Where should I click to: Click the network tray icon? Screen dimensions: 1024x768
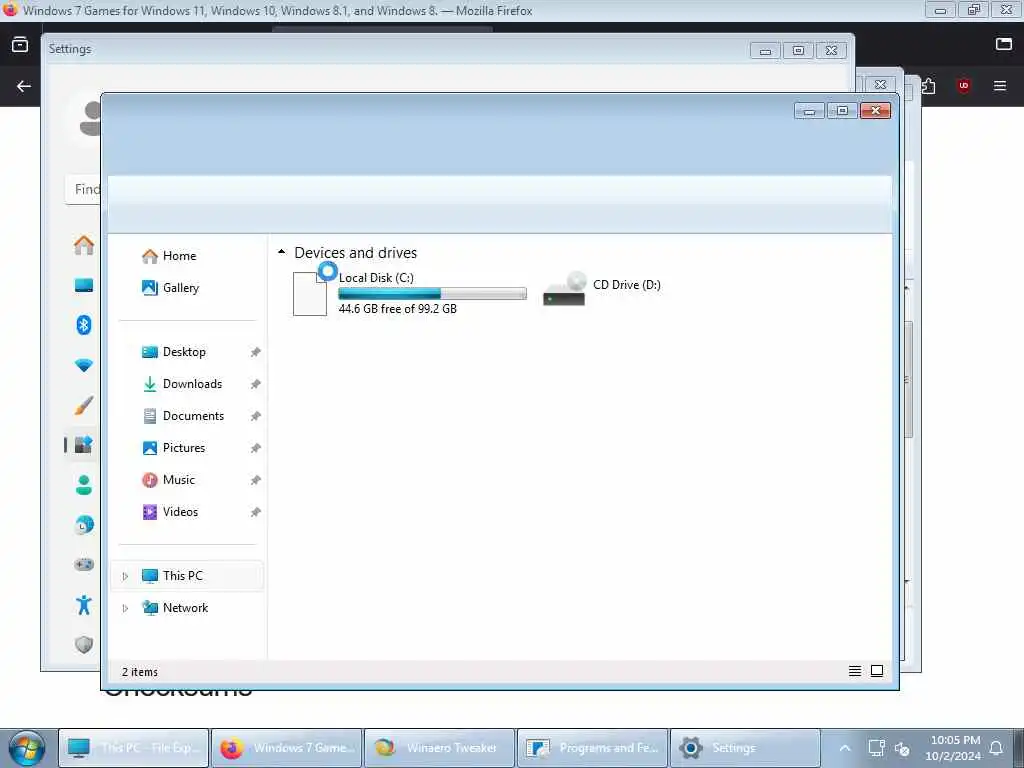[876, 748]
